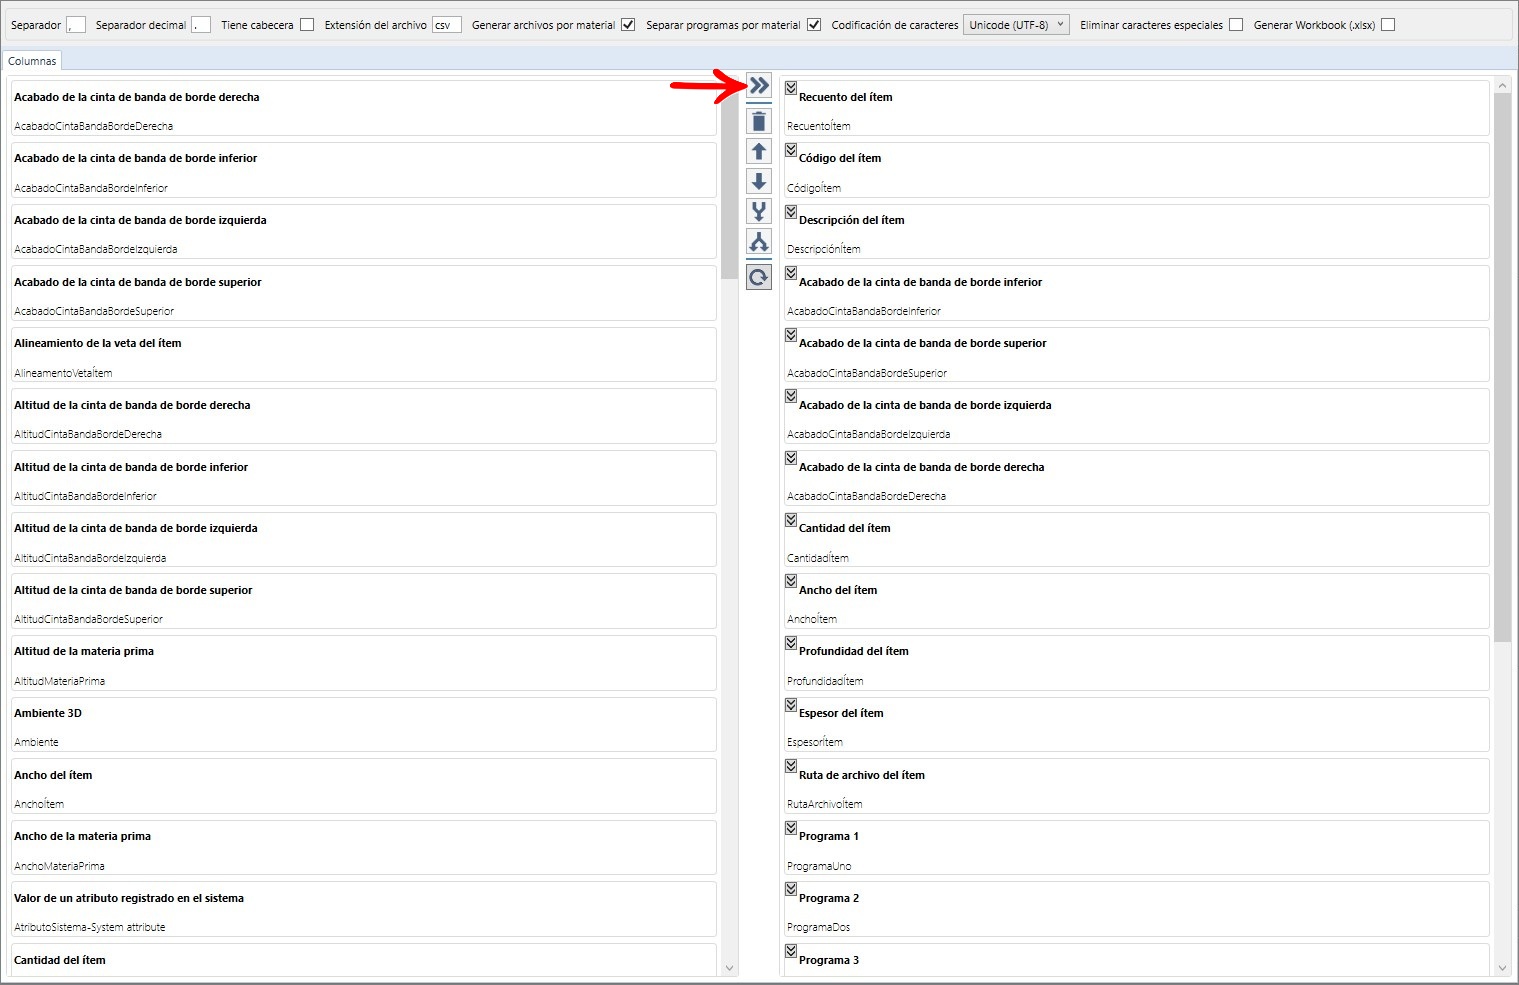Enable Generar Workbook (.xlsx) checkbox
This screenshot has height=985, width=1519.
(x=1388, y=25)
